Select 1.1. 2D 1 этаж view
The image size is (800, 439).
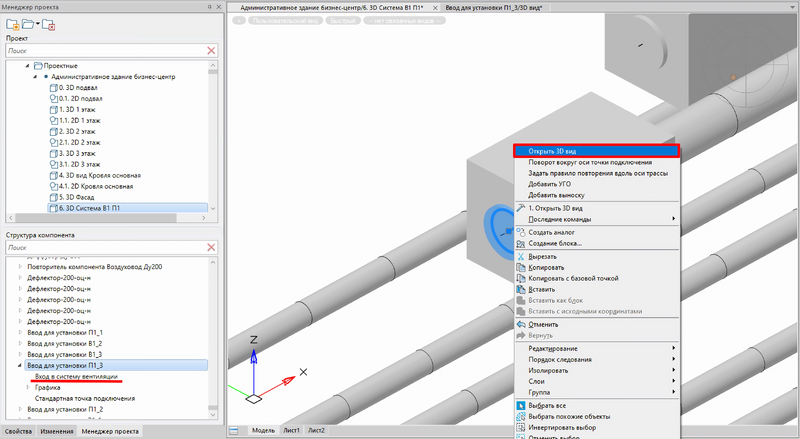75,120
